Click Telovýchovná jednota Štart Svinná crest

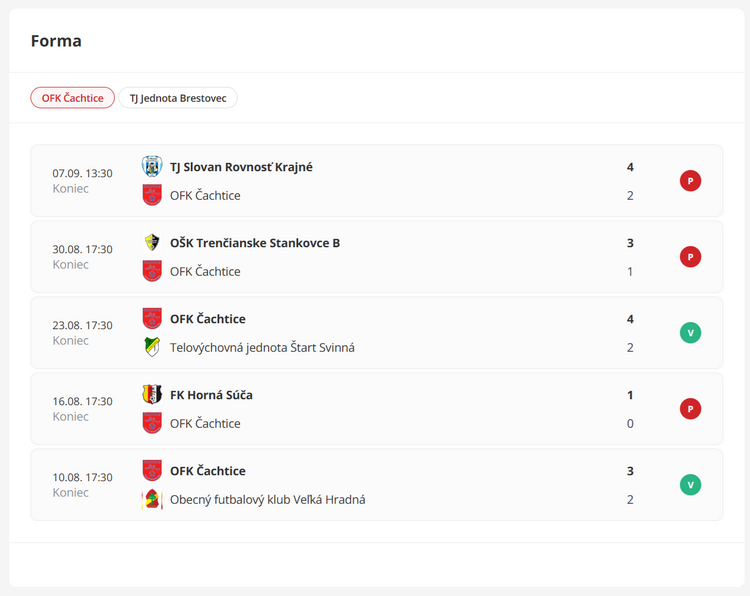[152, 347]
